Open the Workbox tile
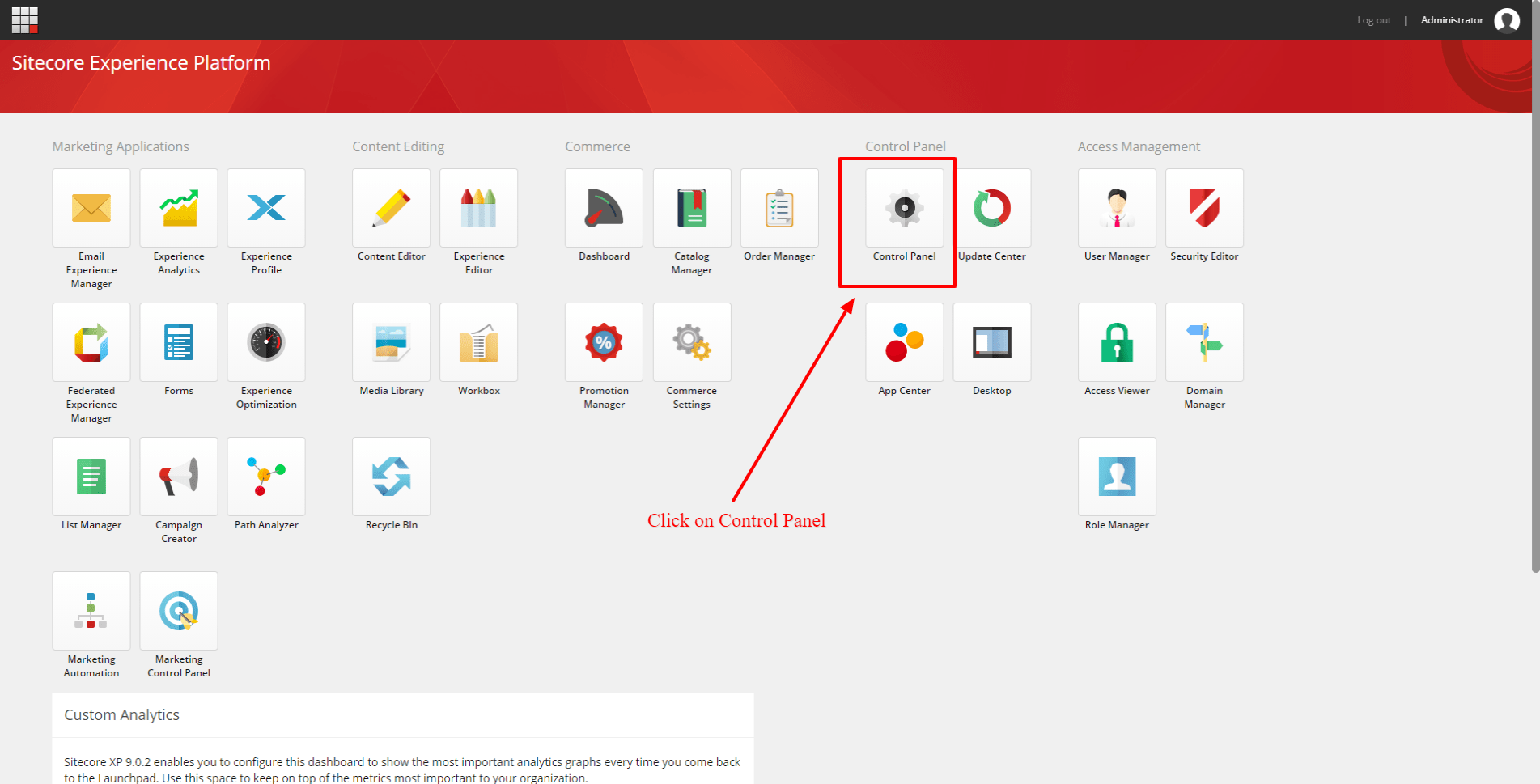1540x784 pixels. 479,342
